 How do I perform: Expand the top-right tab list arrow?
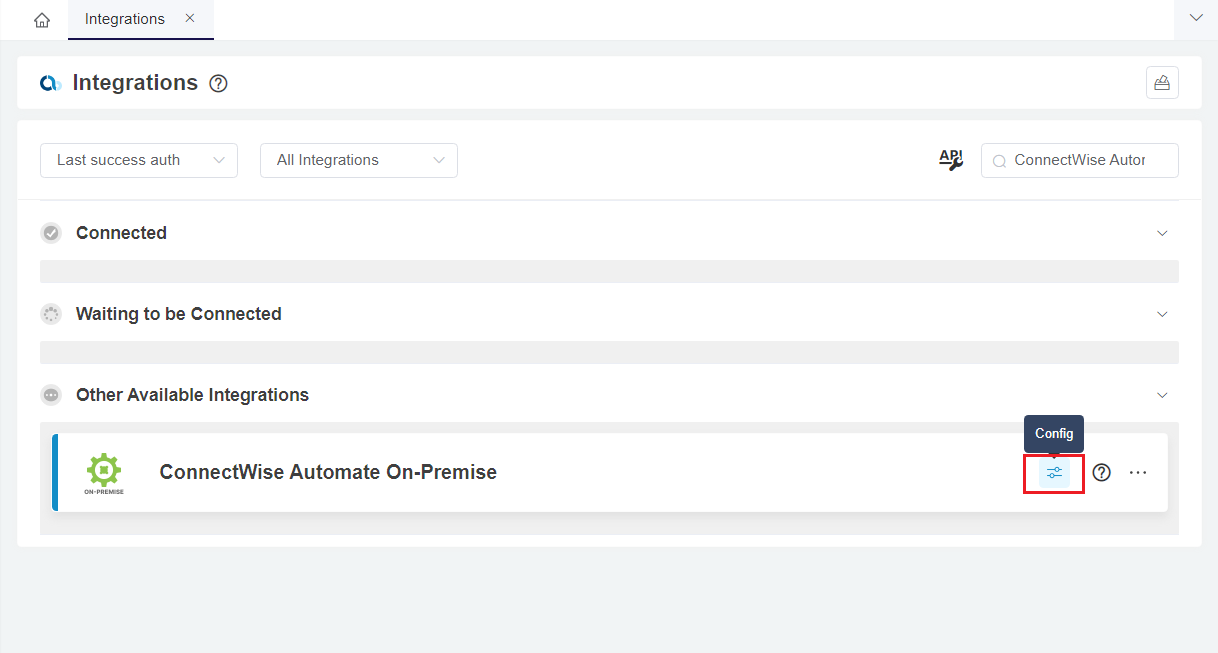1195,18
